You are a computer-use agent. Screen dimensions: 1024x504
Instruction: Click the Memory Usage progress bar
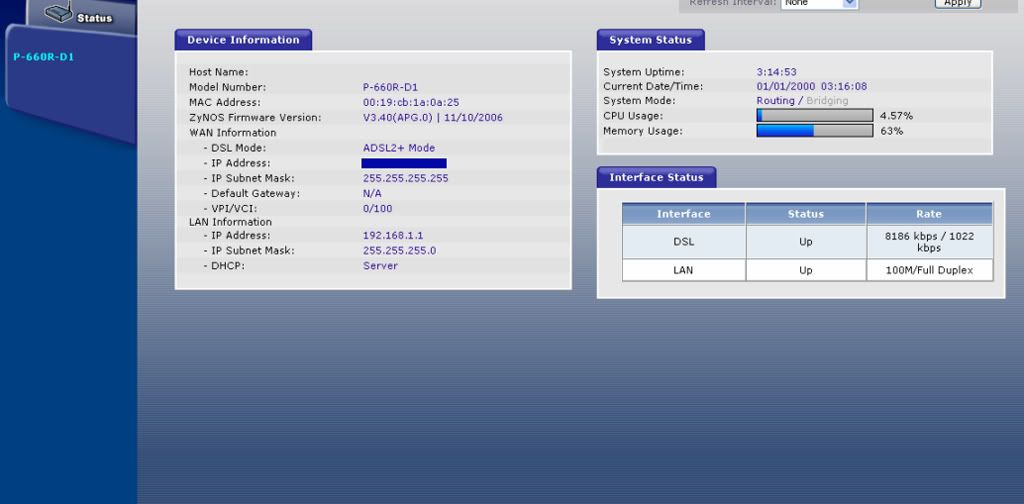814,131
